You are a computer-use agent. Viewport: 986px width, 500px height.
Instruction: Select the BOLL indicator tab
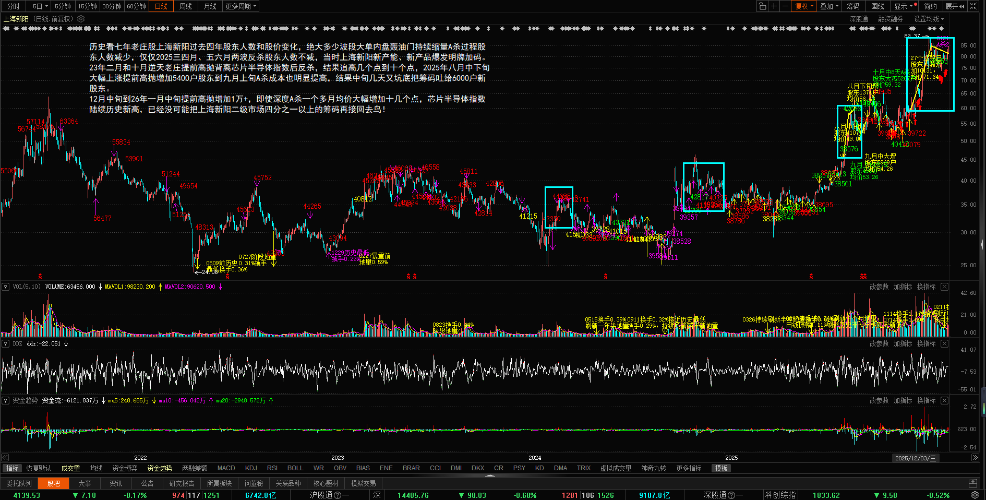pos(294,468)
